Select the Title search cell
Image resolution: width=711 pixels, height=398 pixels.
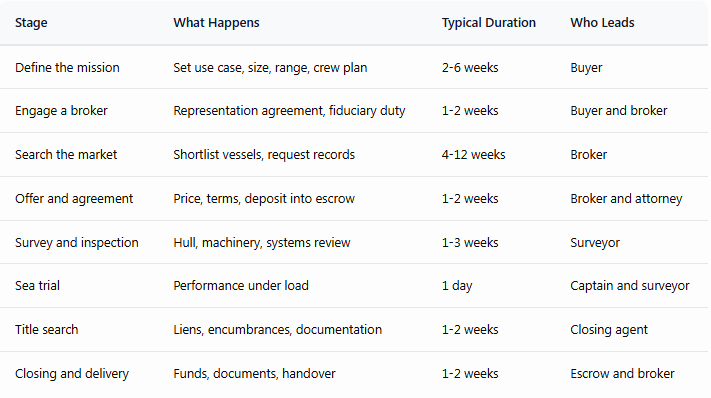pyautogui.click(x=46, y=330)
